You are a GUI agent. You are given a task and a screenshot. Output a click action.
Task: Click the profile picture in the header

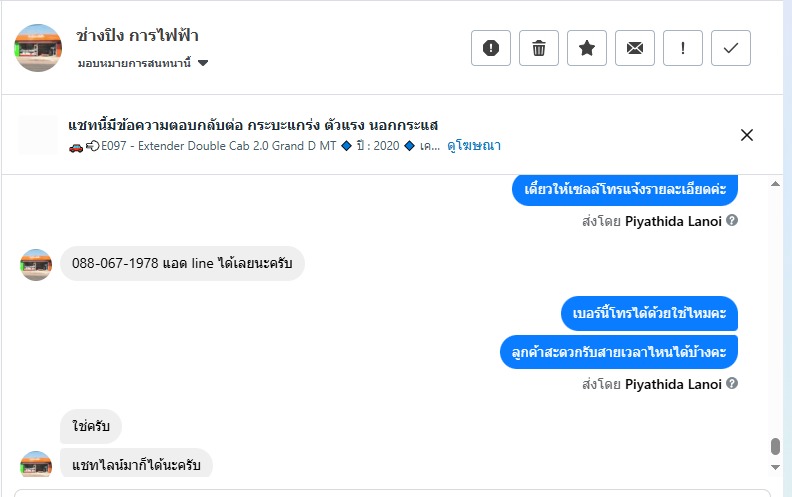click(x=39, y=48)
